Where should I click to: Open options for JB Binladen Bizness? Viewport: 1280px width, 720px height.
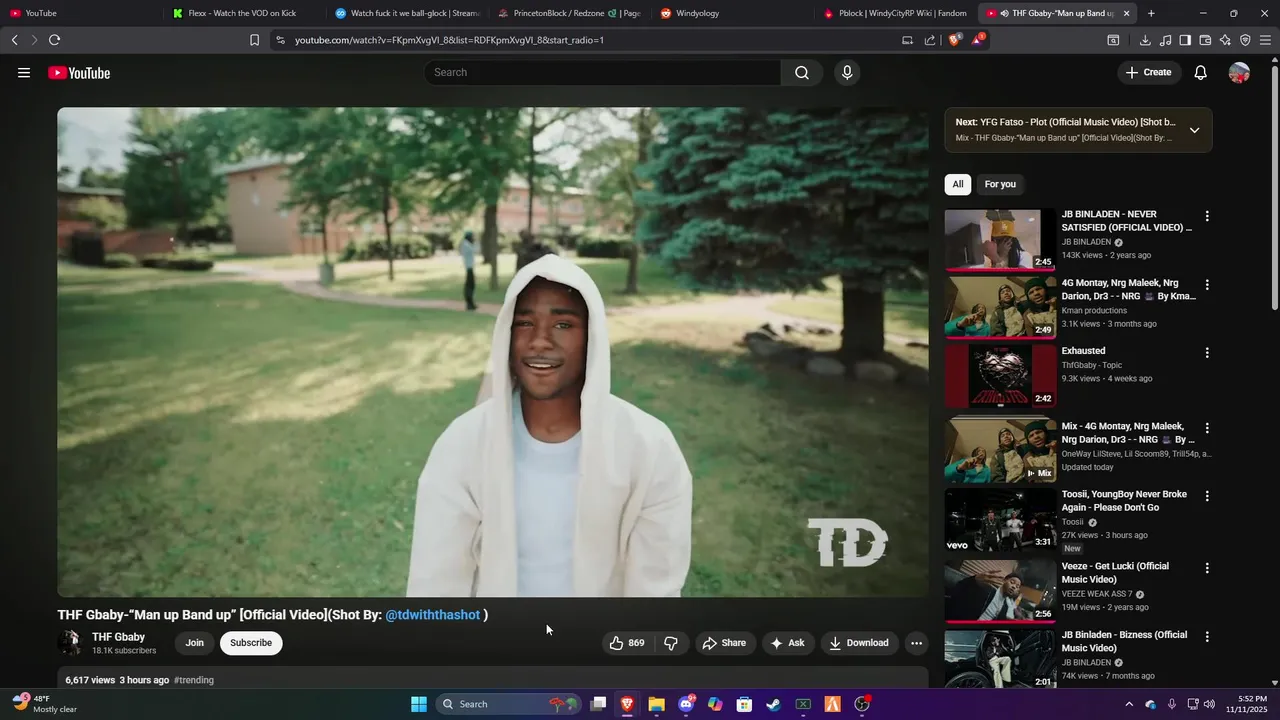click(1207, 637)
